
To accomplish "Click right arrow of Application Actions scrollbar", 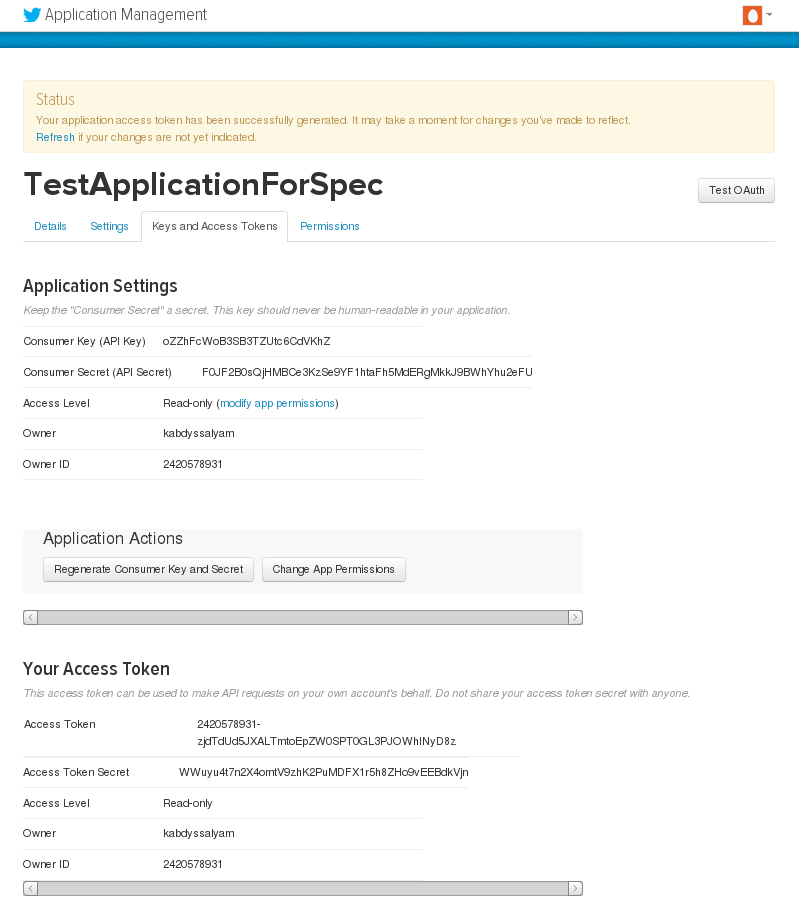I will pyautogui.click(x=575, y=618).
